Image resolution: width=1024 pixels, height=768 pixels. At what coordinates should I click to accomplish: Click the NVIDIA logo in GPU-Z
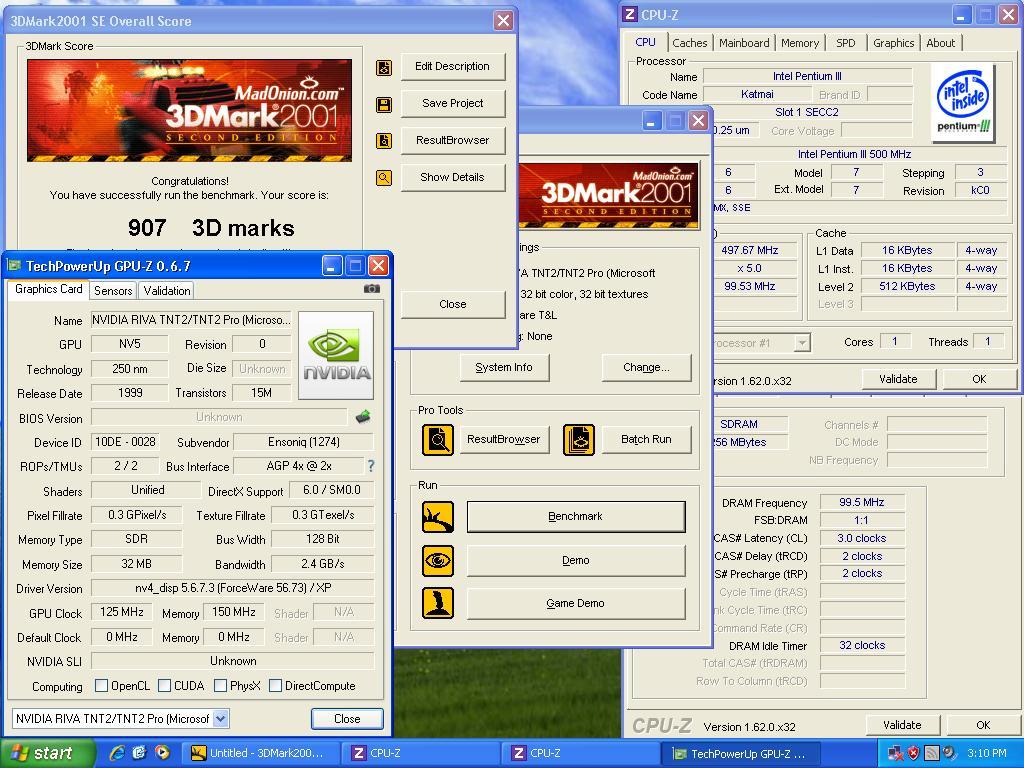click(336, 355)
